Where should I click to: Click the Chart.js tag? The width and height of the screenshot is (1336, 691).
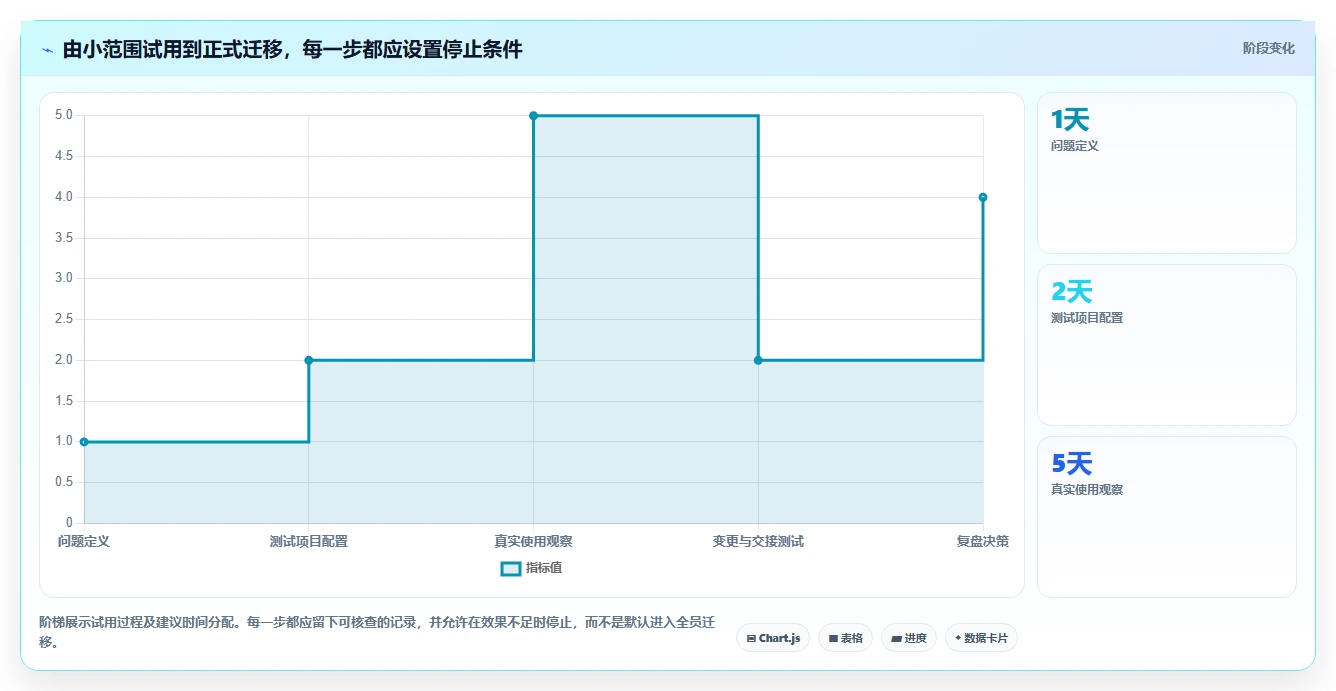click(773, 638)
